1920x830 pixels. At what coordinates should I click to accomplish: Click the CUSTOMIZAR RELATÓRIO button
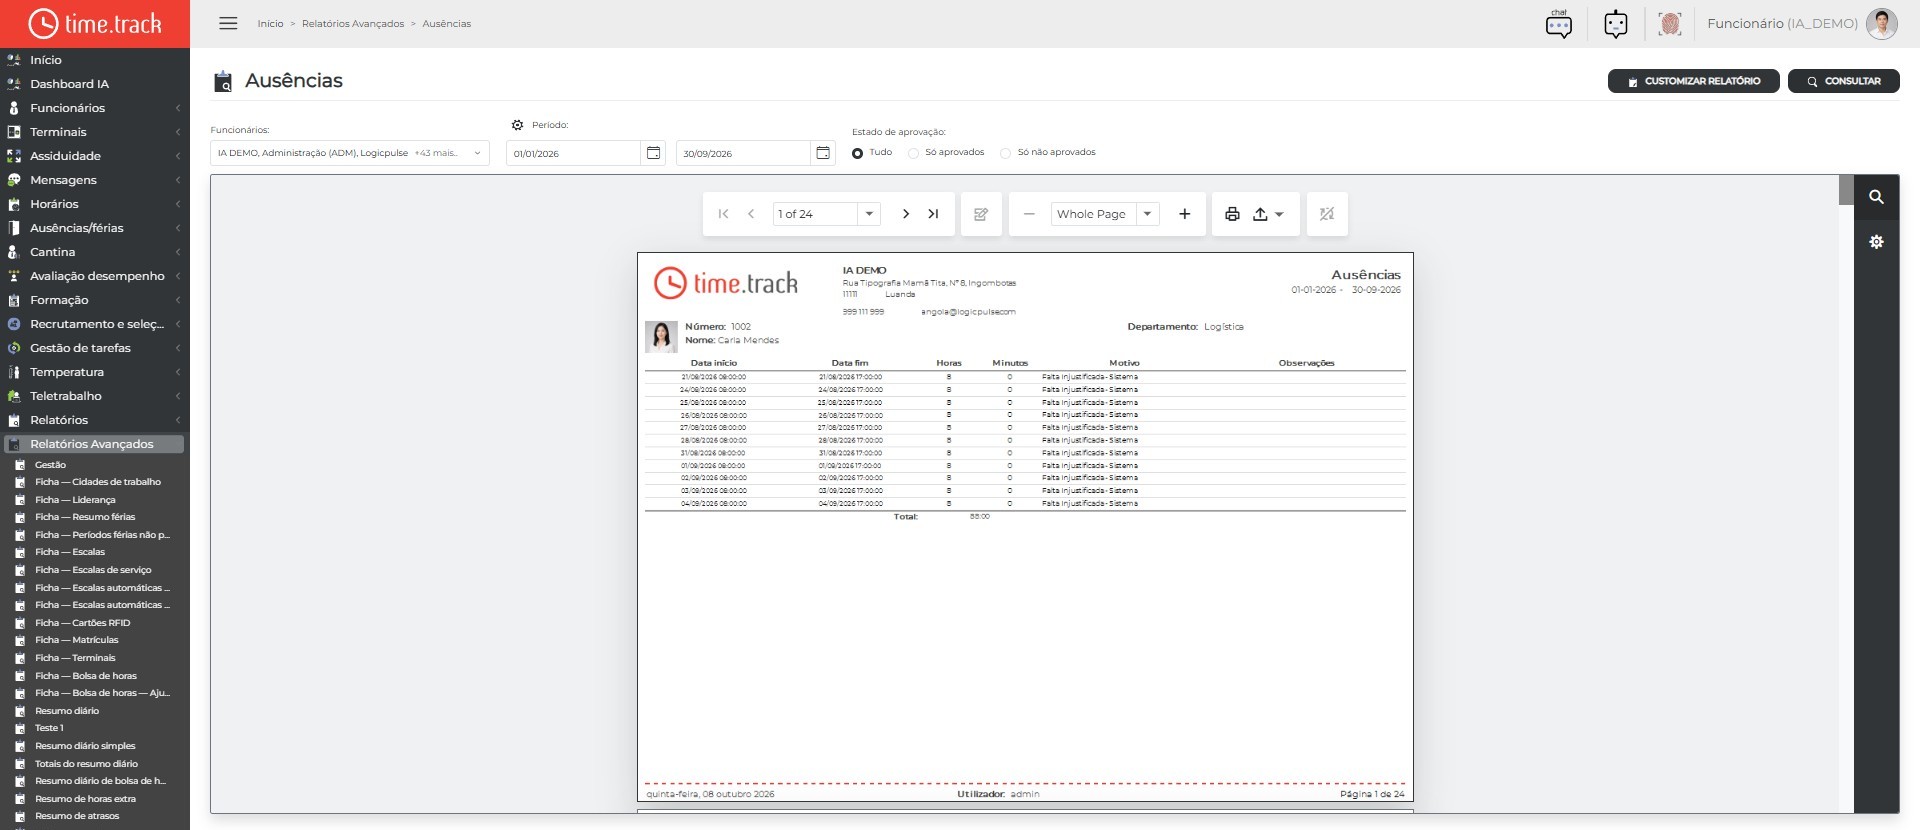[x=1693, y=81]
